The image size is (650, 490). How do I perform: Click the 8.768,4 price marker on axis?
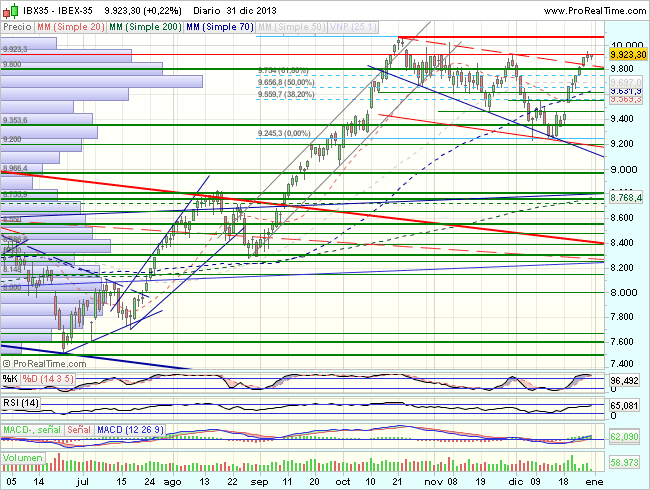pos(626,198)
